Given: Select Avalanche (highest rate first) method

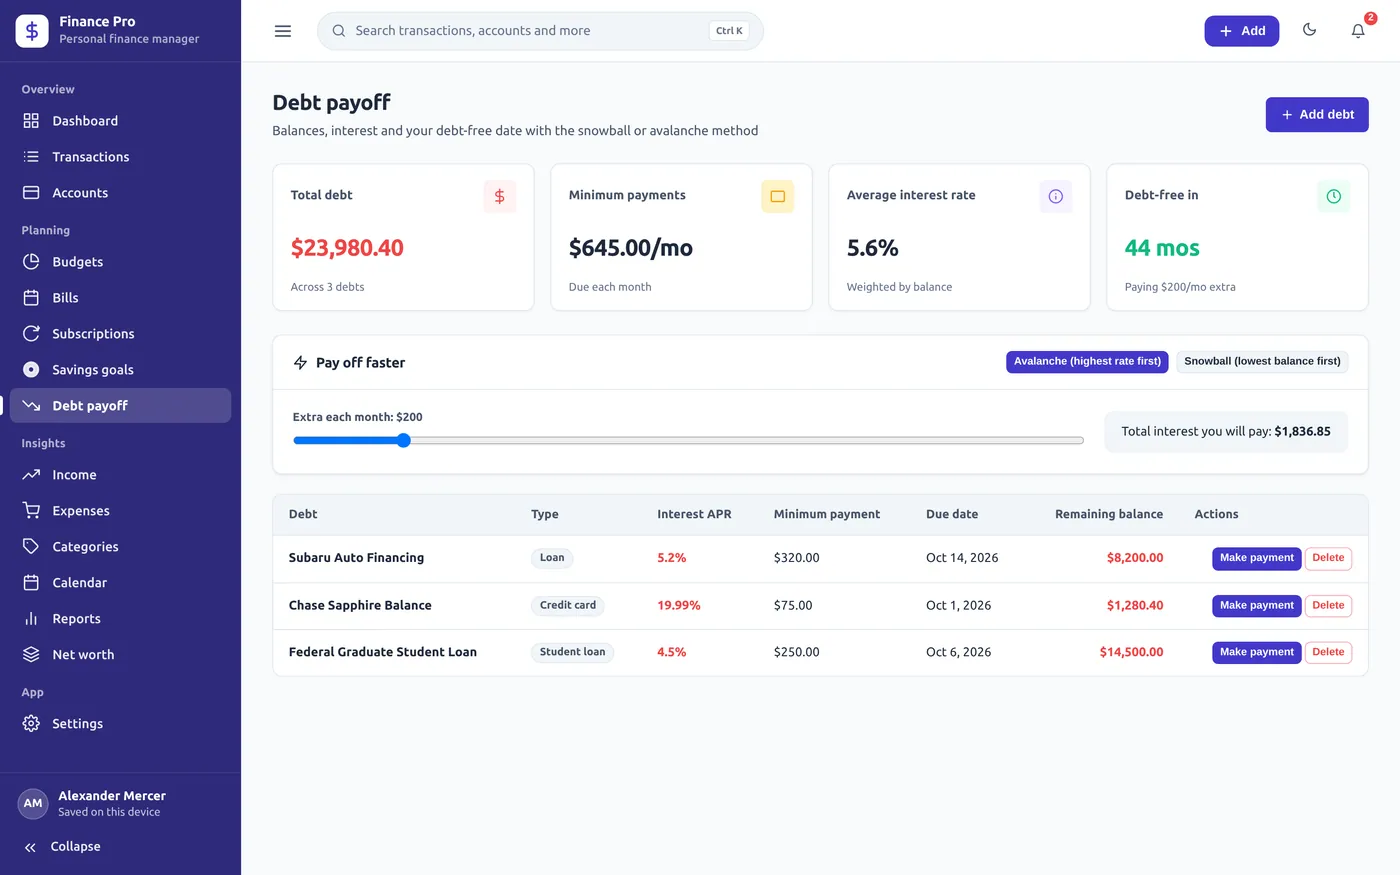Looking at the screenshot, I should pyautogui.click(x=1087, y=362).
